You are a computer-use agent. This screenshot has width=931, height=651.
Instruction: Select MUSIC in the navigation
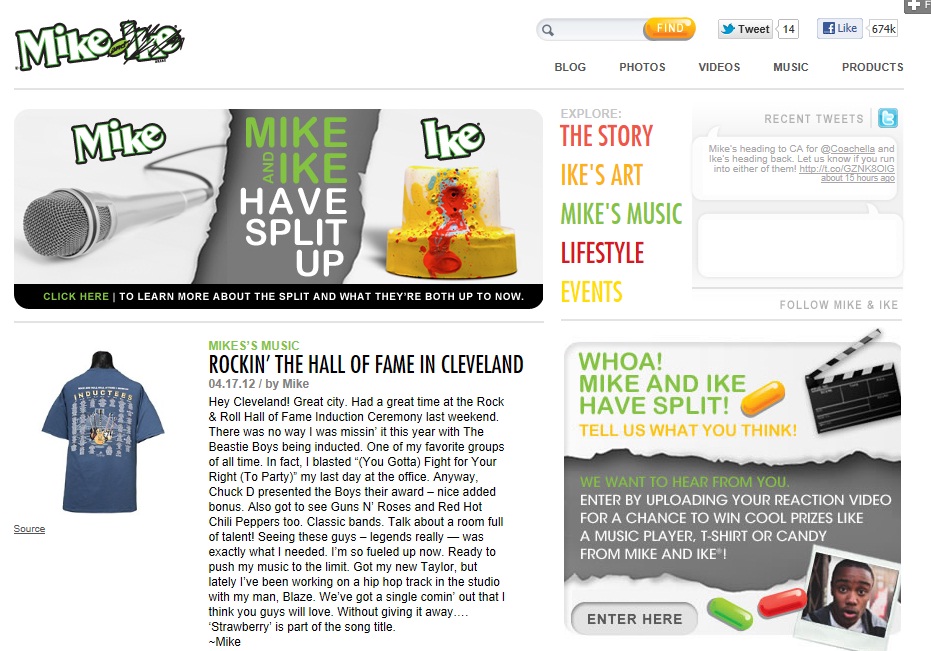pos(790,67)
